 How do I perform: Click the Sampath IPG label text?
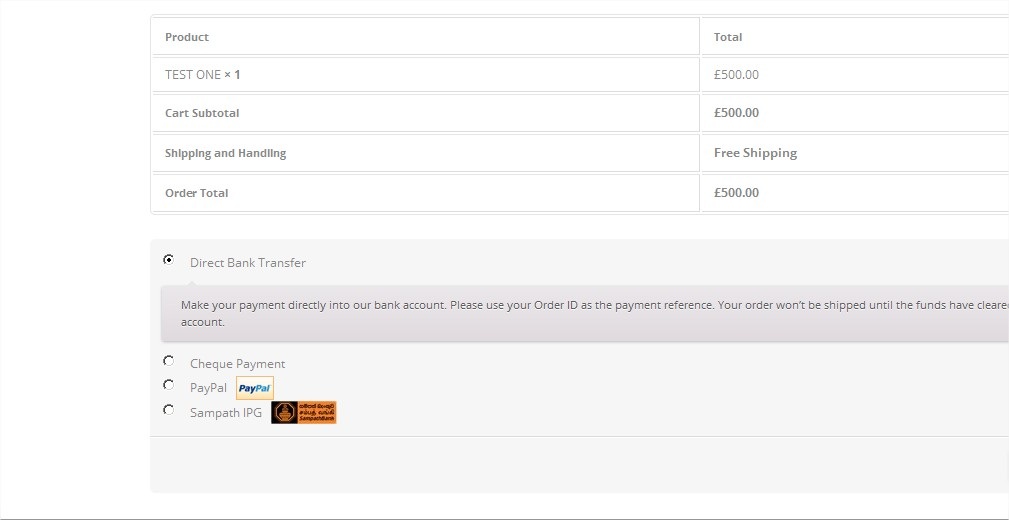tap(226, 413)
